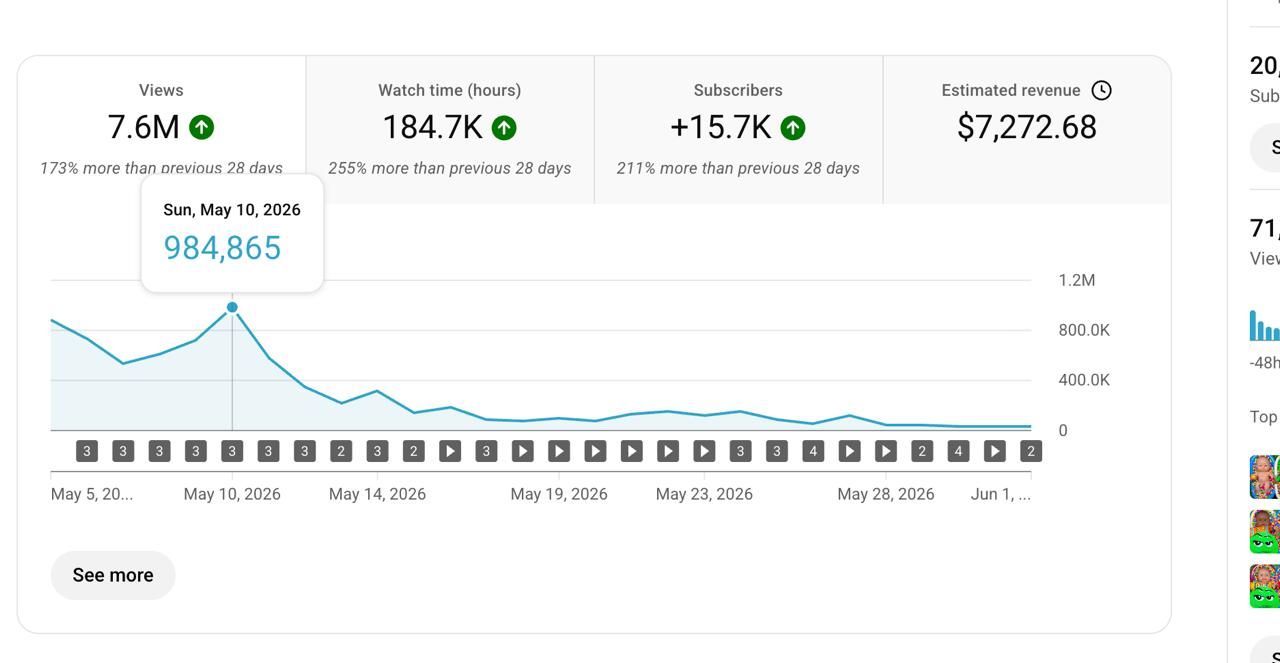Image resolution: width=1280 pixels, height=663 pixels.
Task: Click the 255% more than previous 28 days text
Action: click(450, 168)
